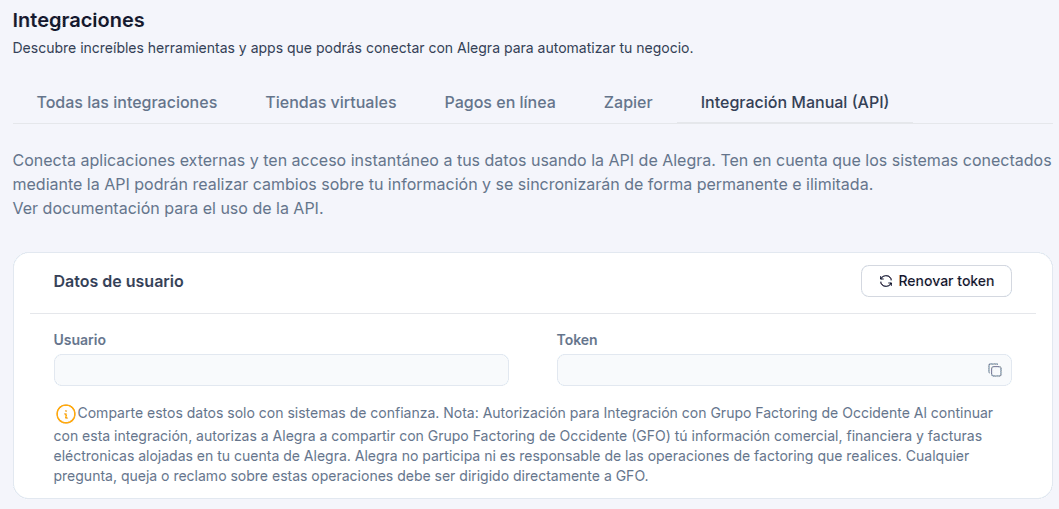Screen dimensions: 1059x509
Task: Switch to the Tiendas virtuales tab
Action: [331, 103]
